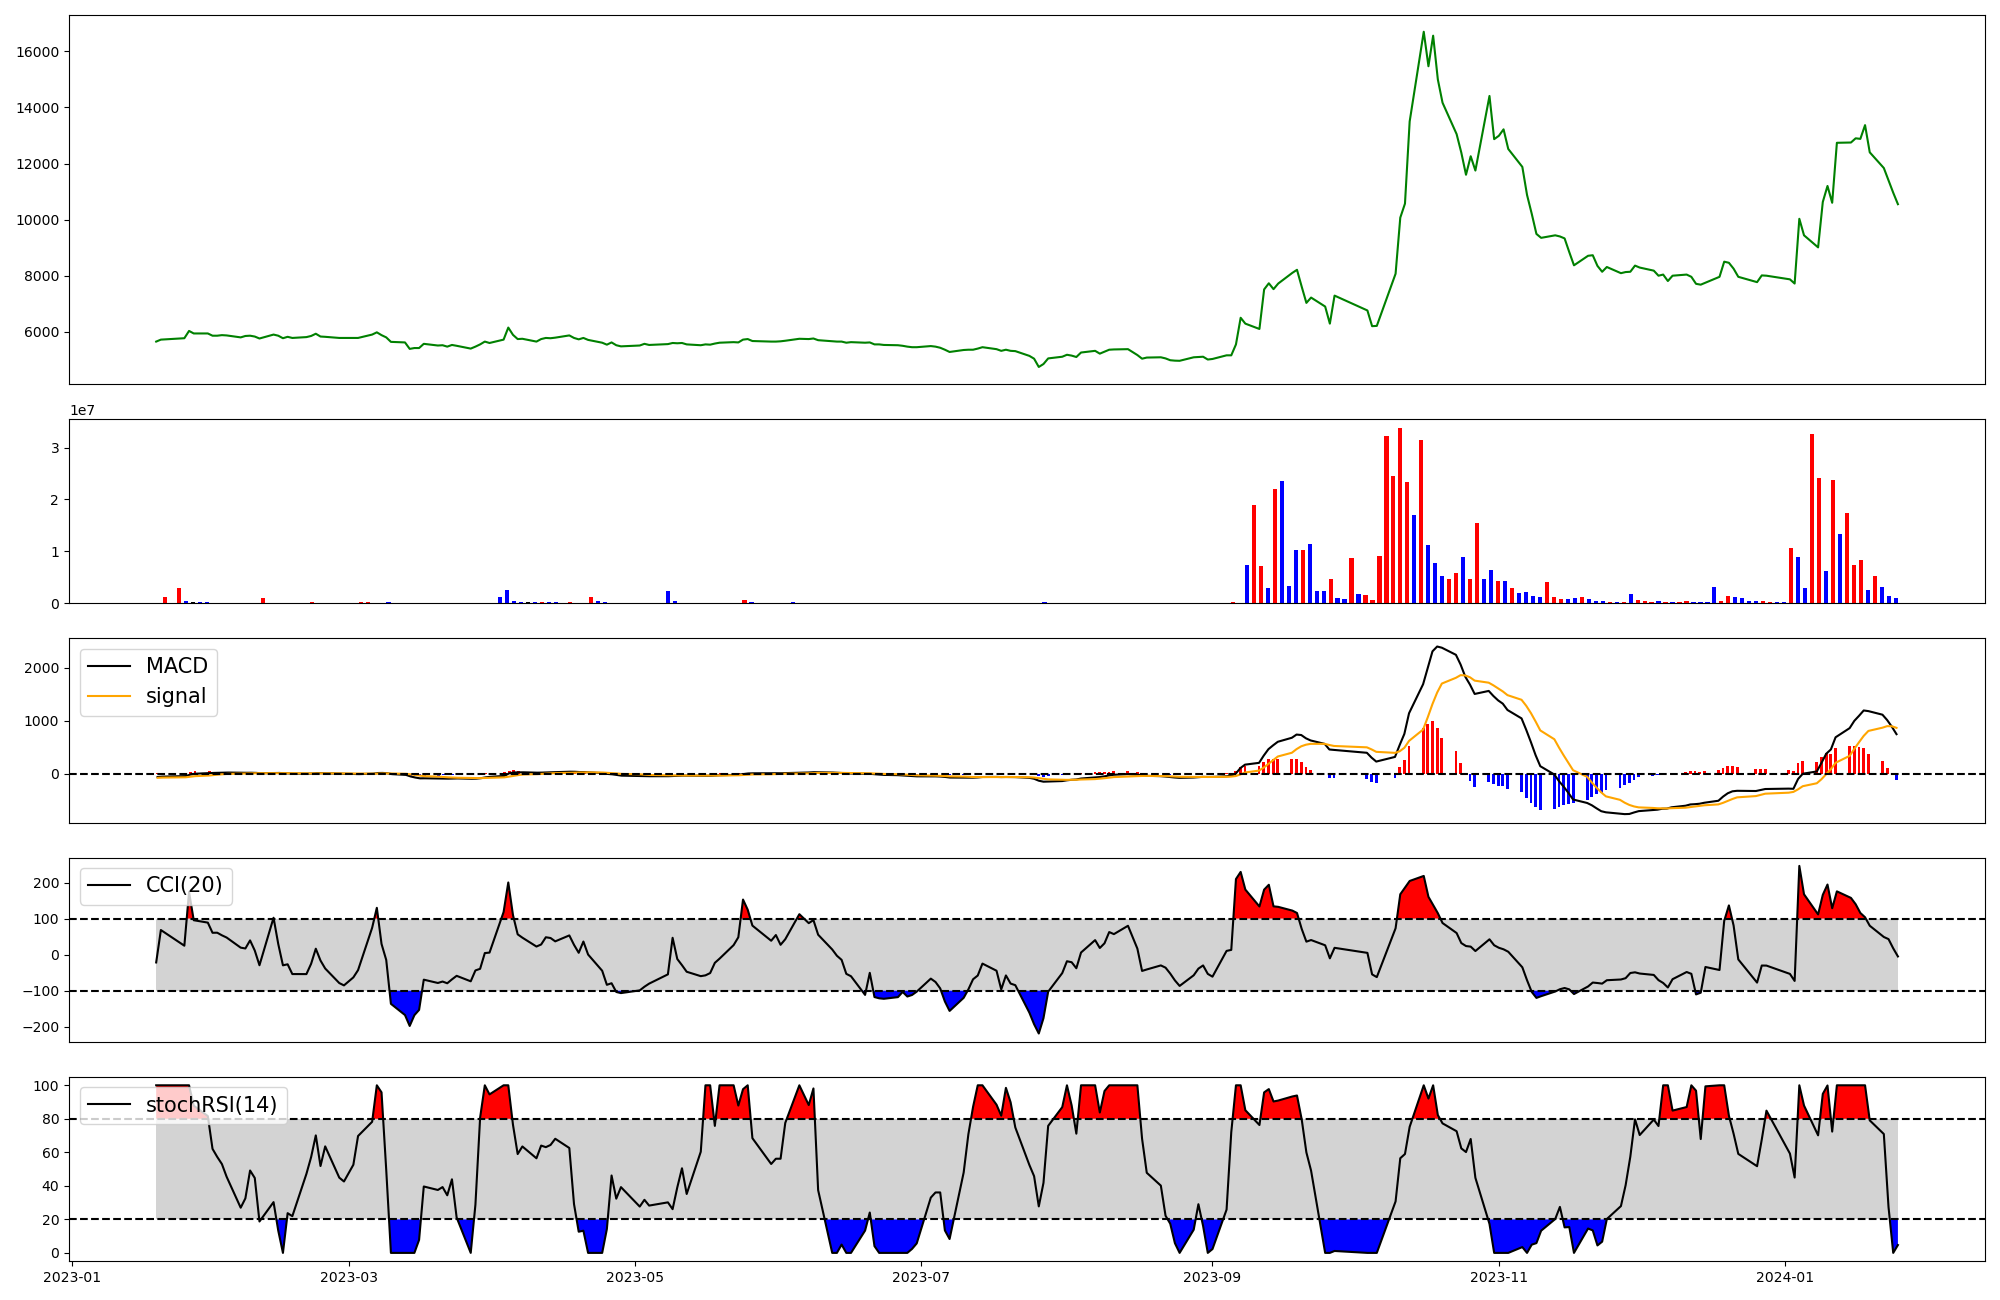Click the 2023-03 x-axis date label
Image resolution: width=2000 pixels, height=1300 pixels.
(349, 1276)
